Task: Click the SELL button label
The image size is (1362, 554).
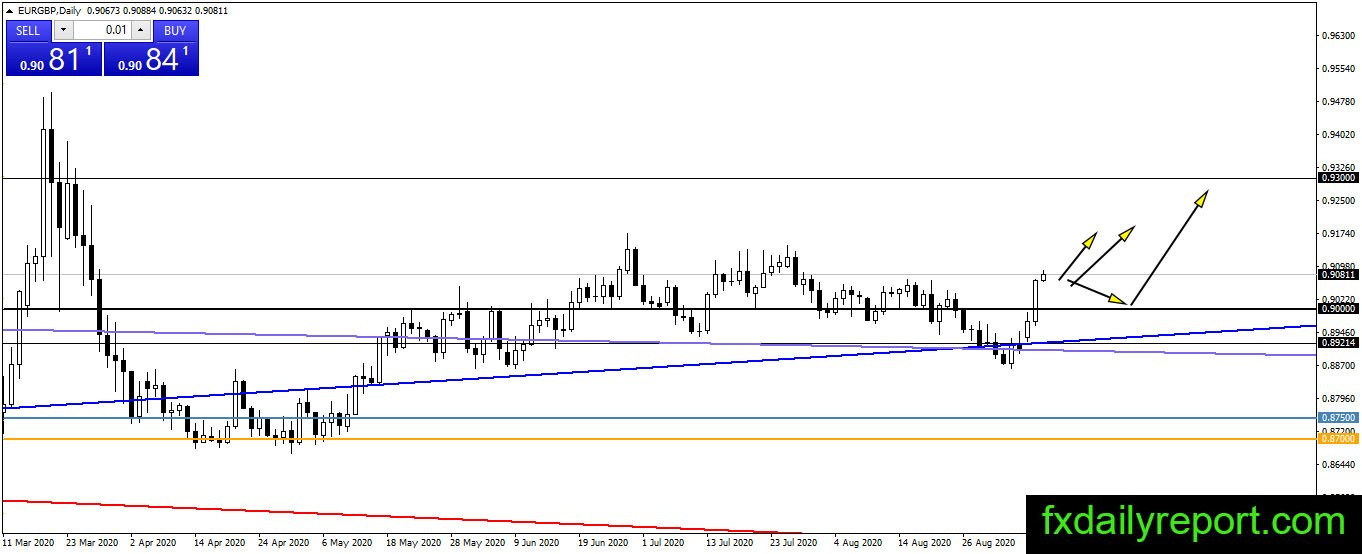Action: pos(28,30)
